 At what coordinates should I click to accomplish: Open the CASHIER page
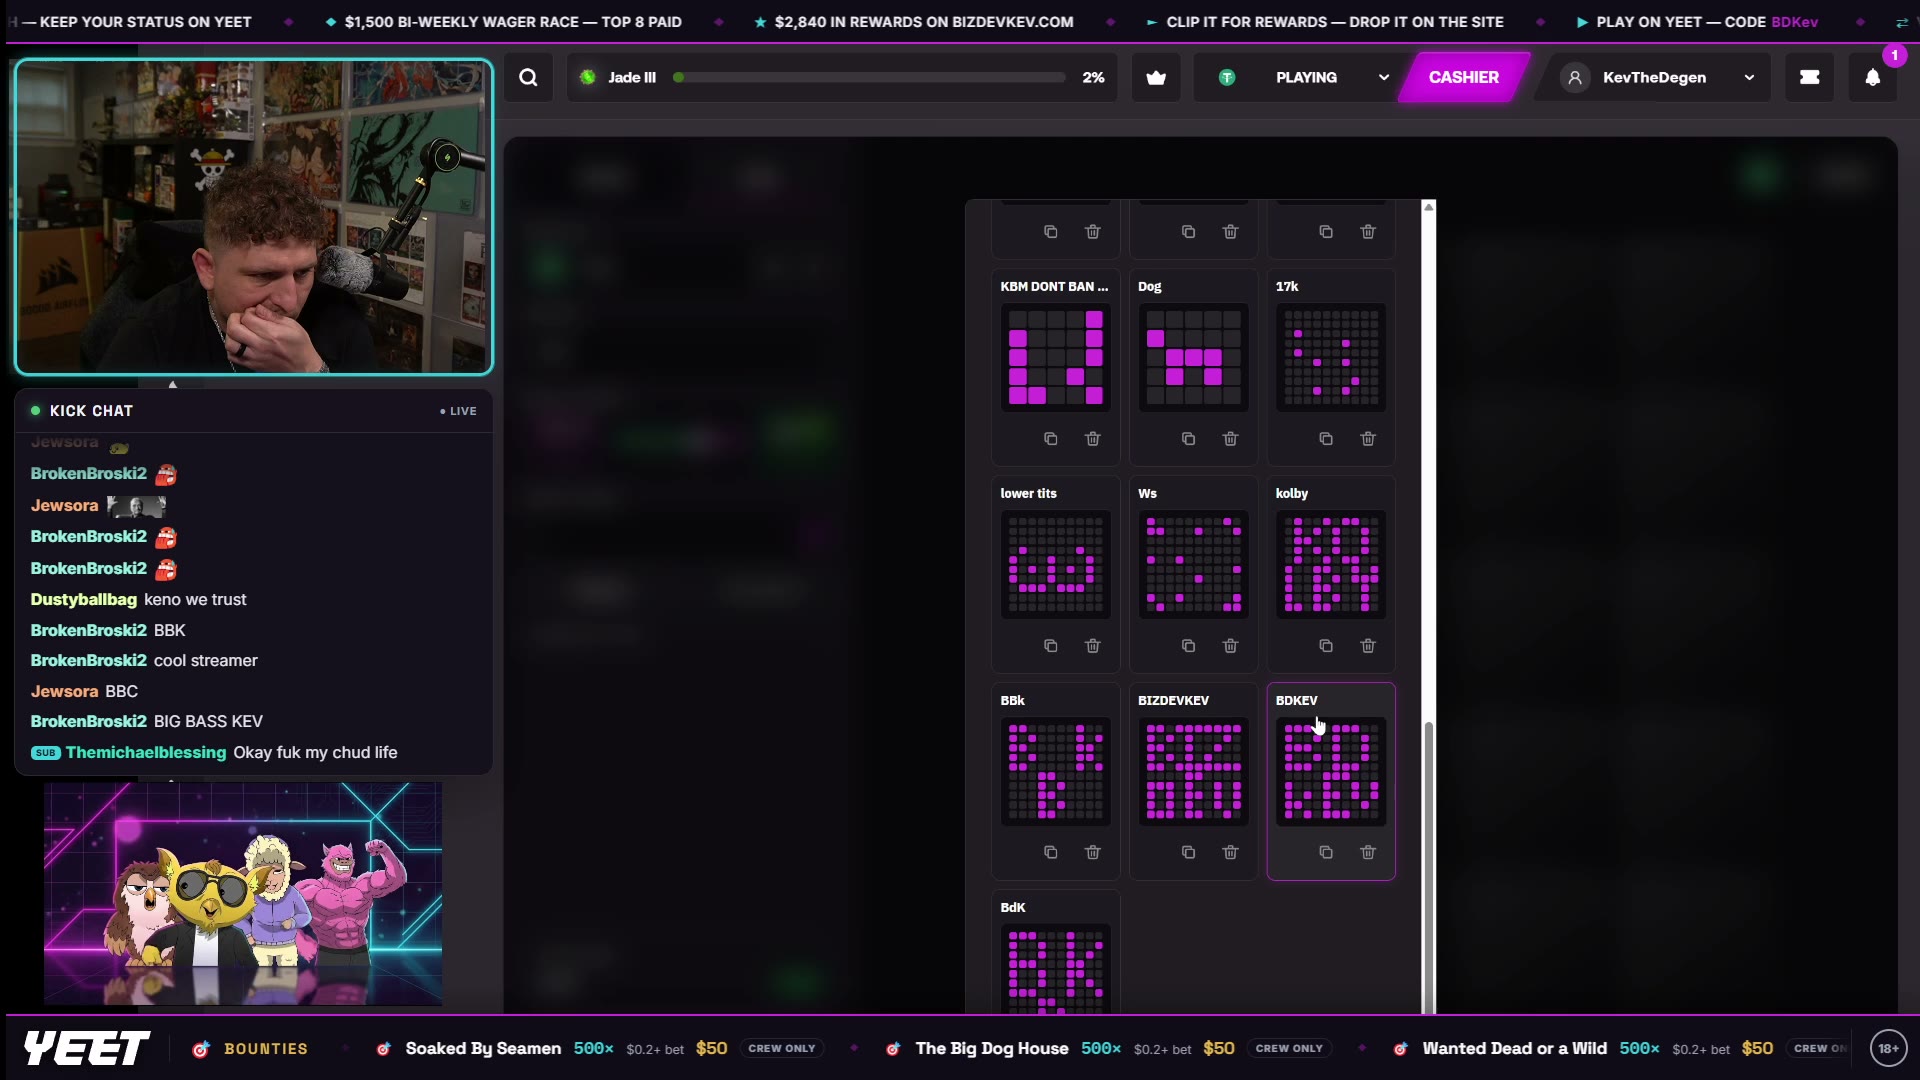pyautogui.click(x=1463, y=77)
